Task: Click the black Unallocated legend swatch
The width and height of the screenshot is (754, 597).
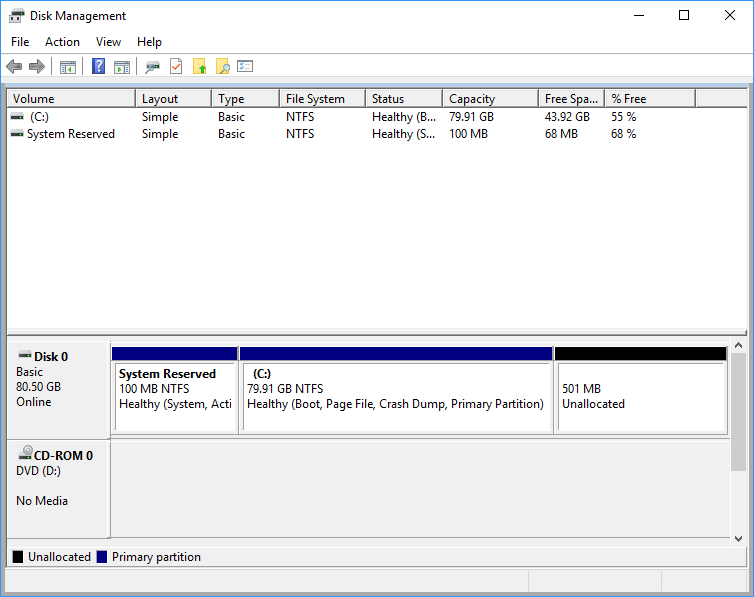Action: click(x=18, y=557)
